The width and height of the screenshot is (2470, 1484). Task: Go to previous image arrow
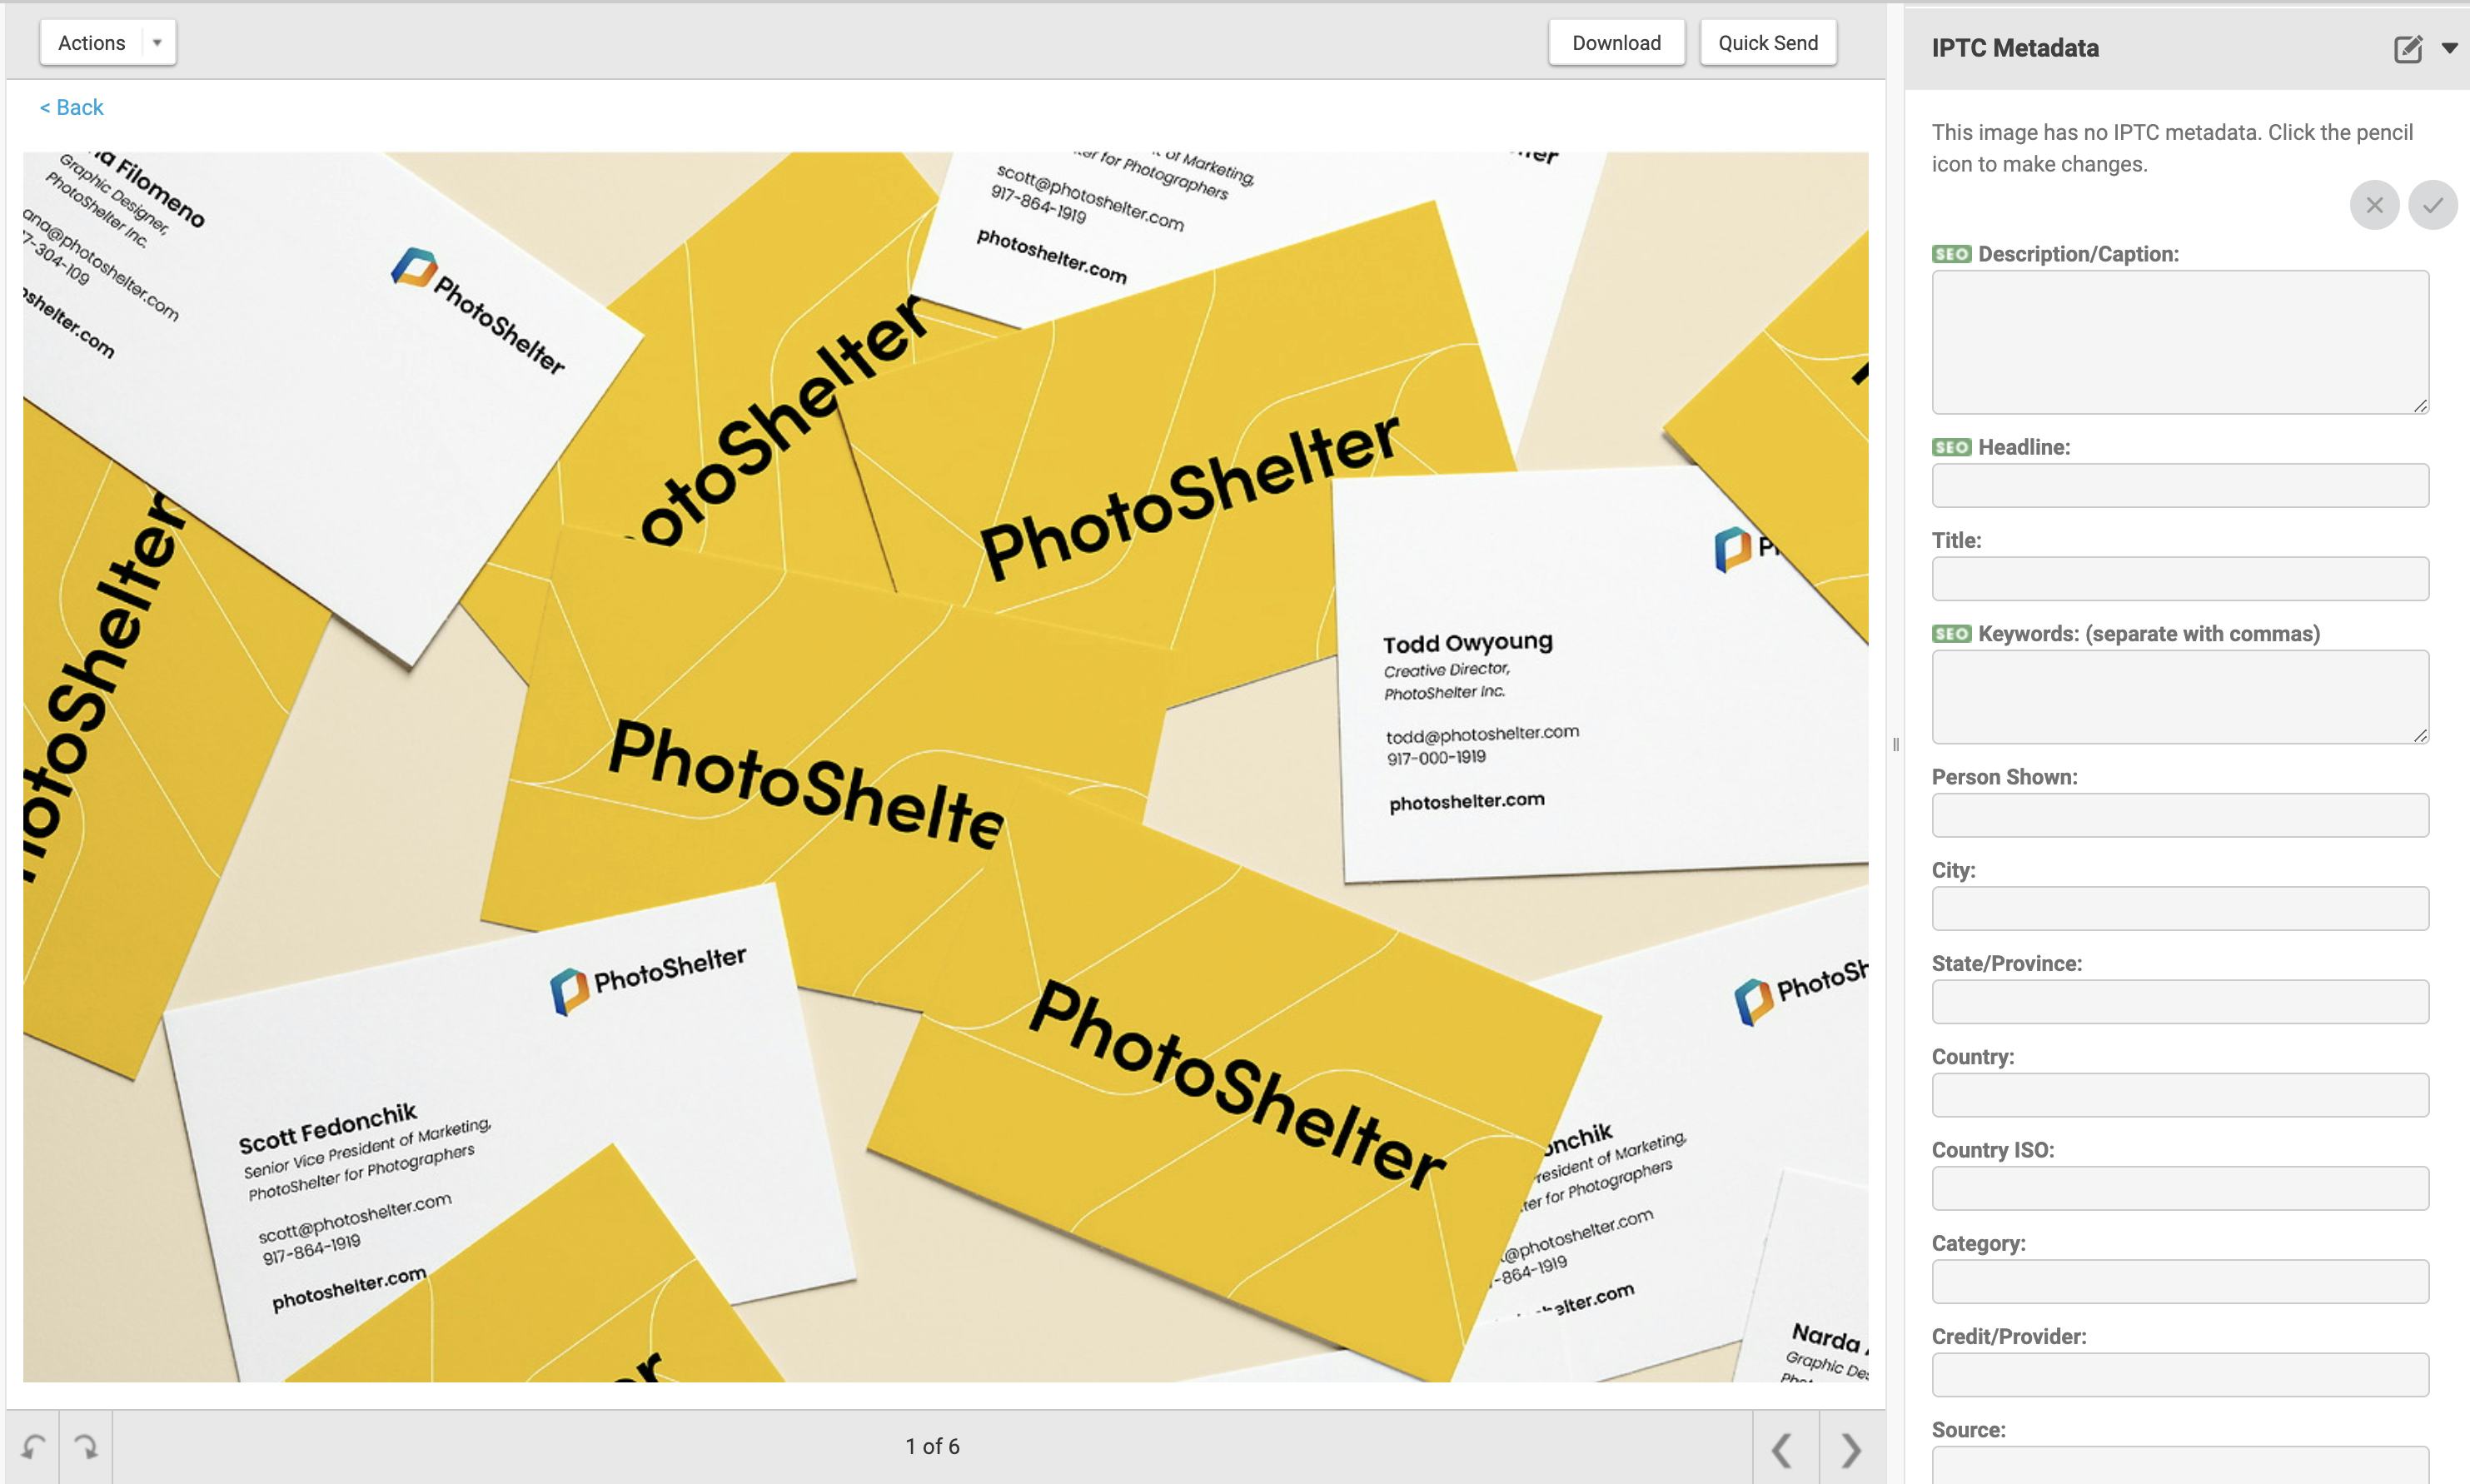(1783, 1448)
